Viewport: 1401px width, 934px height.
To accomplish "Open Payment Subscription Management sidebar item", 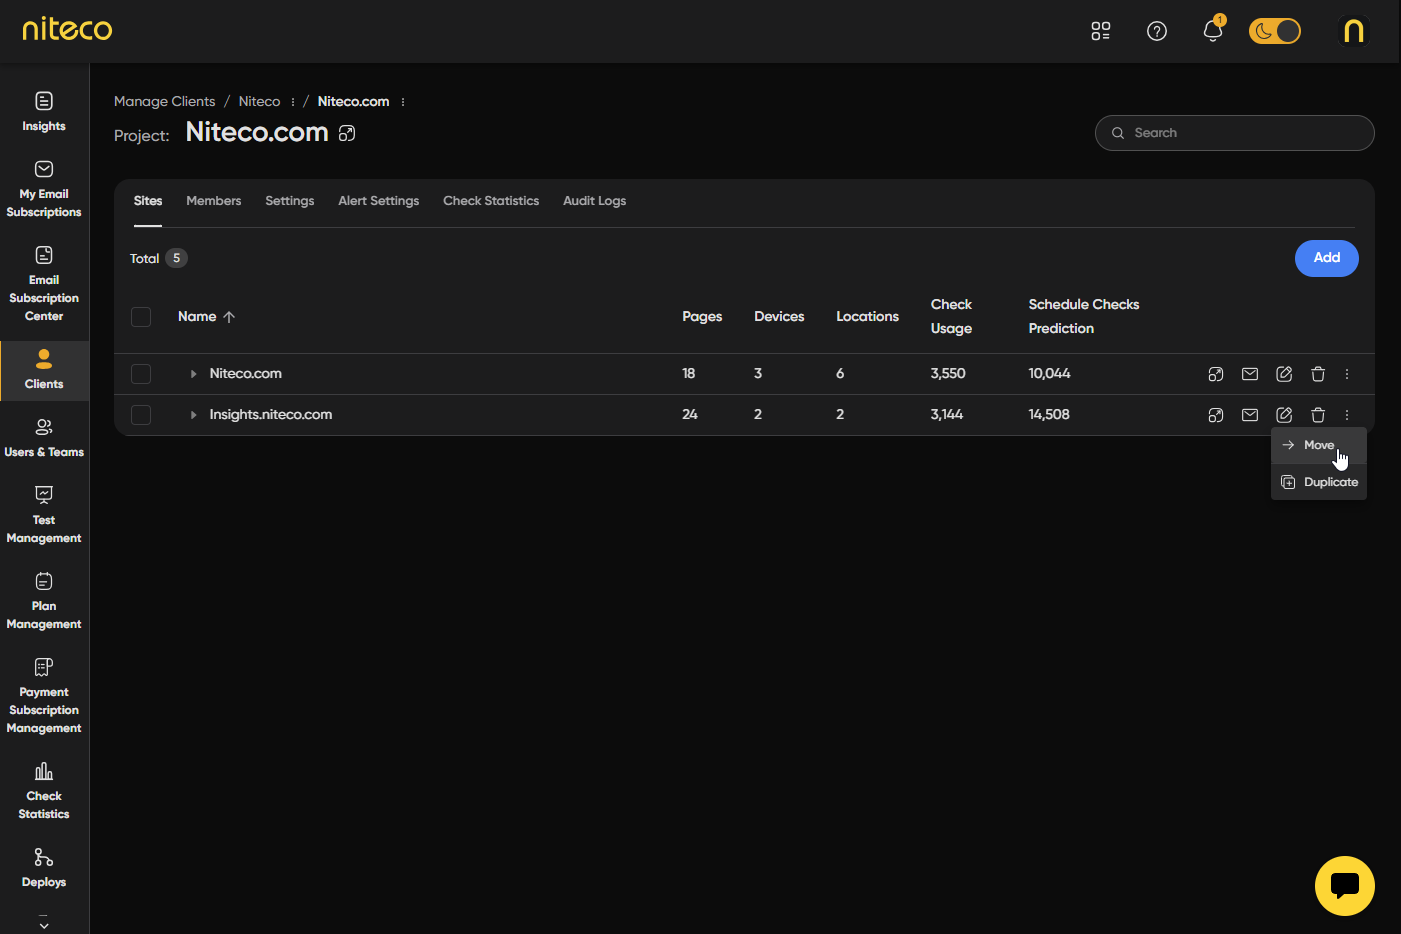I will [x=44, y=696].
